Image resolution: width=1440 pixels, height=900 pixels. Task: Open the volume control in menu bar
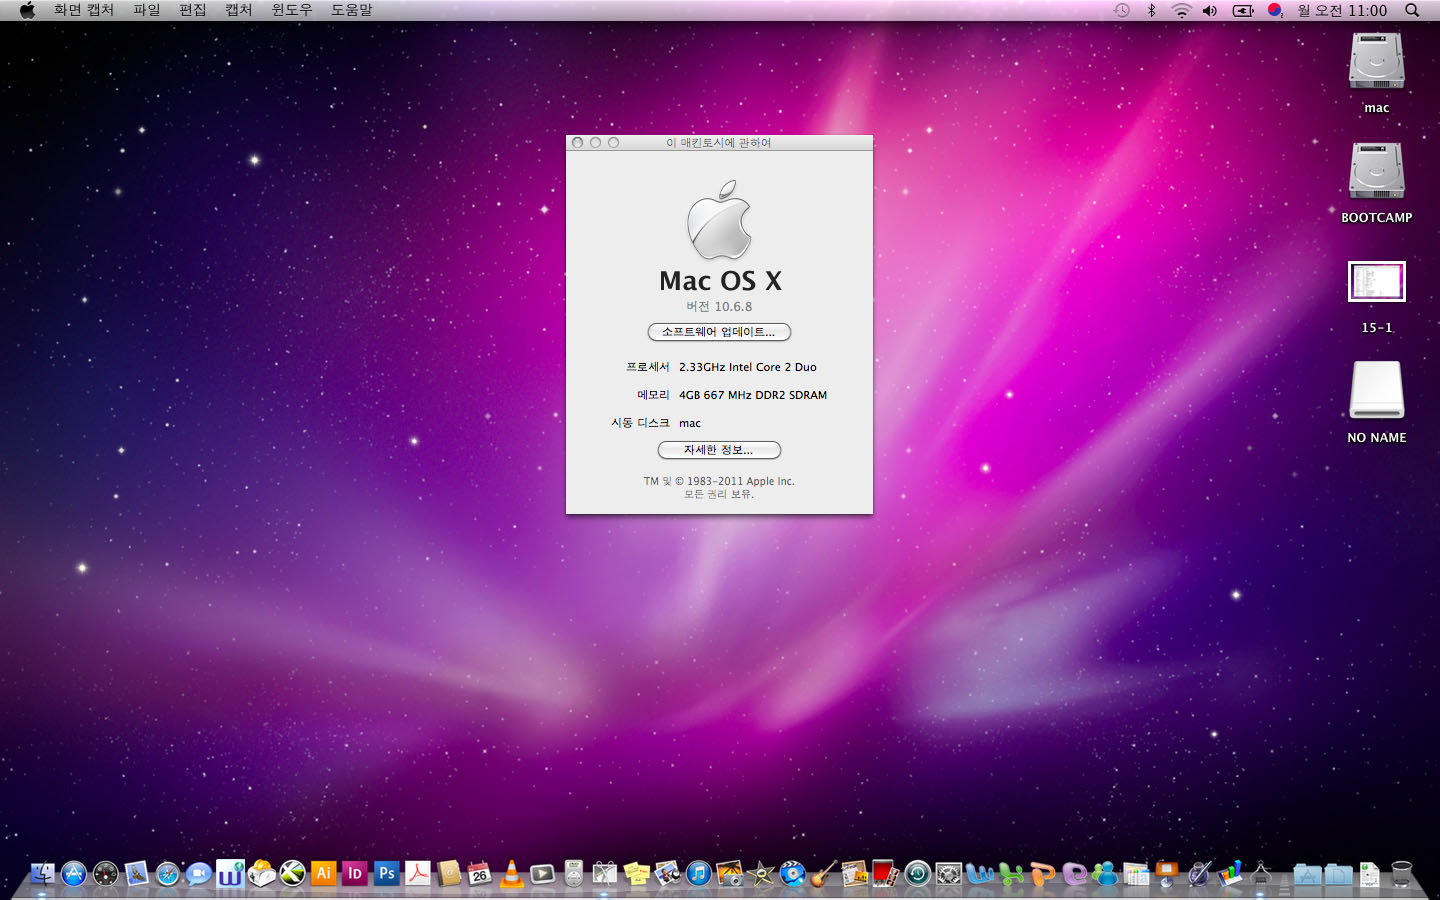coord(1210,10)
